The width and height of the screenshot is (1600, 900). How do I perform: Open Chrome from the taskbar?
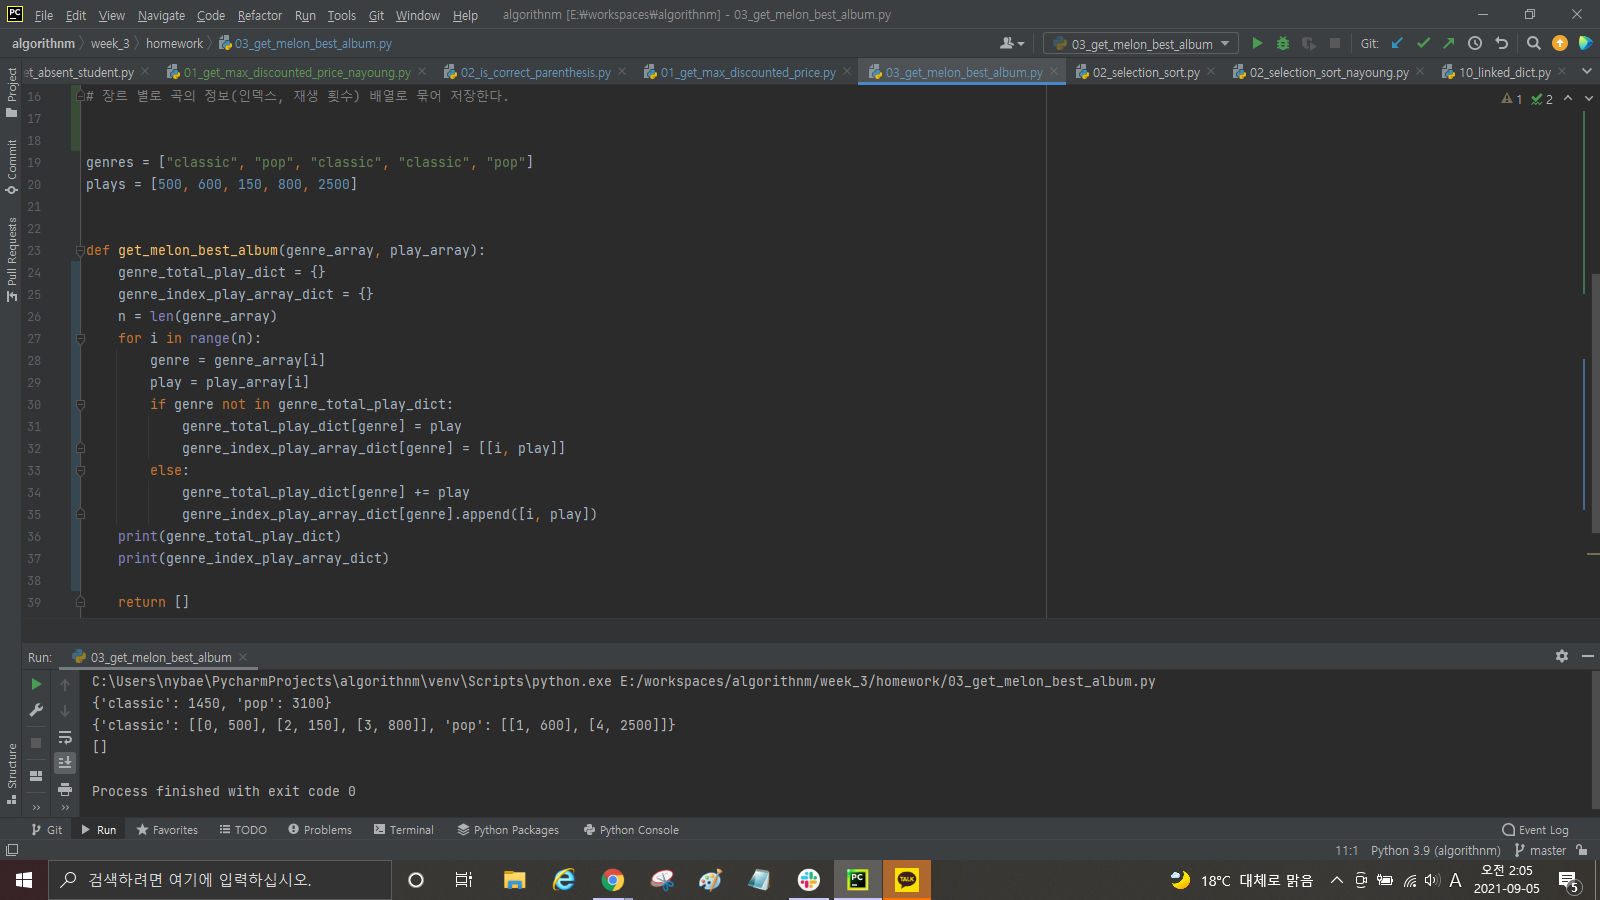point(613,880)
